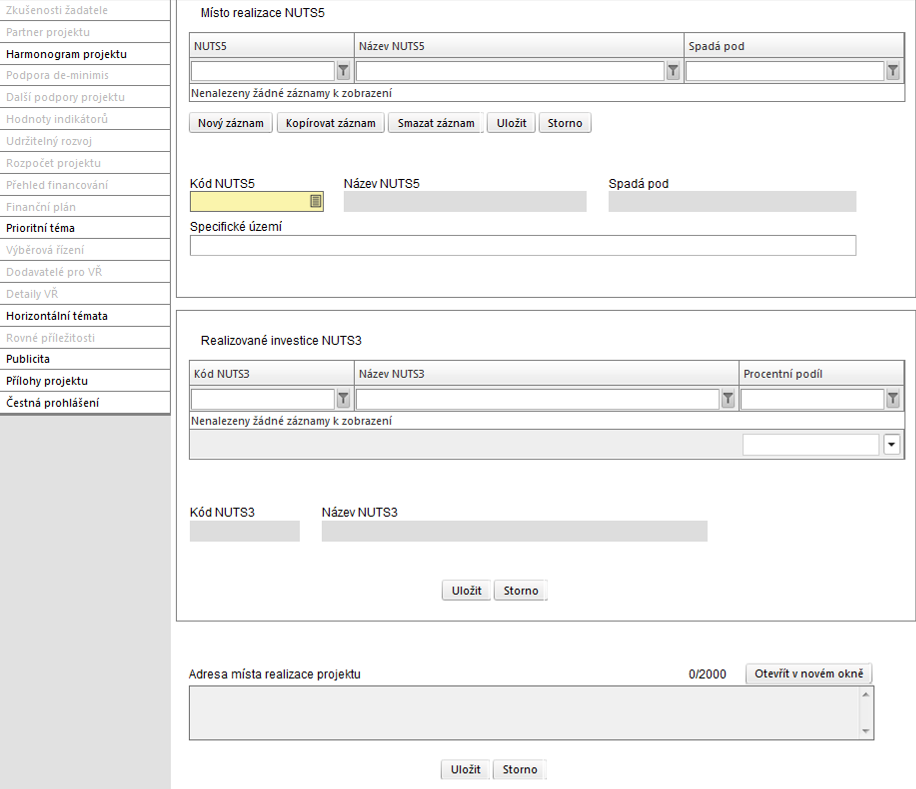Click filter icon for Název NUTS3 column
Viewport: 916px width, 789px height.
(x=728, y=399)
